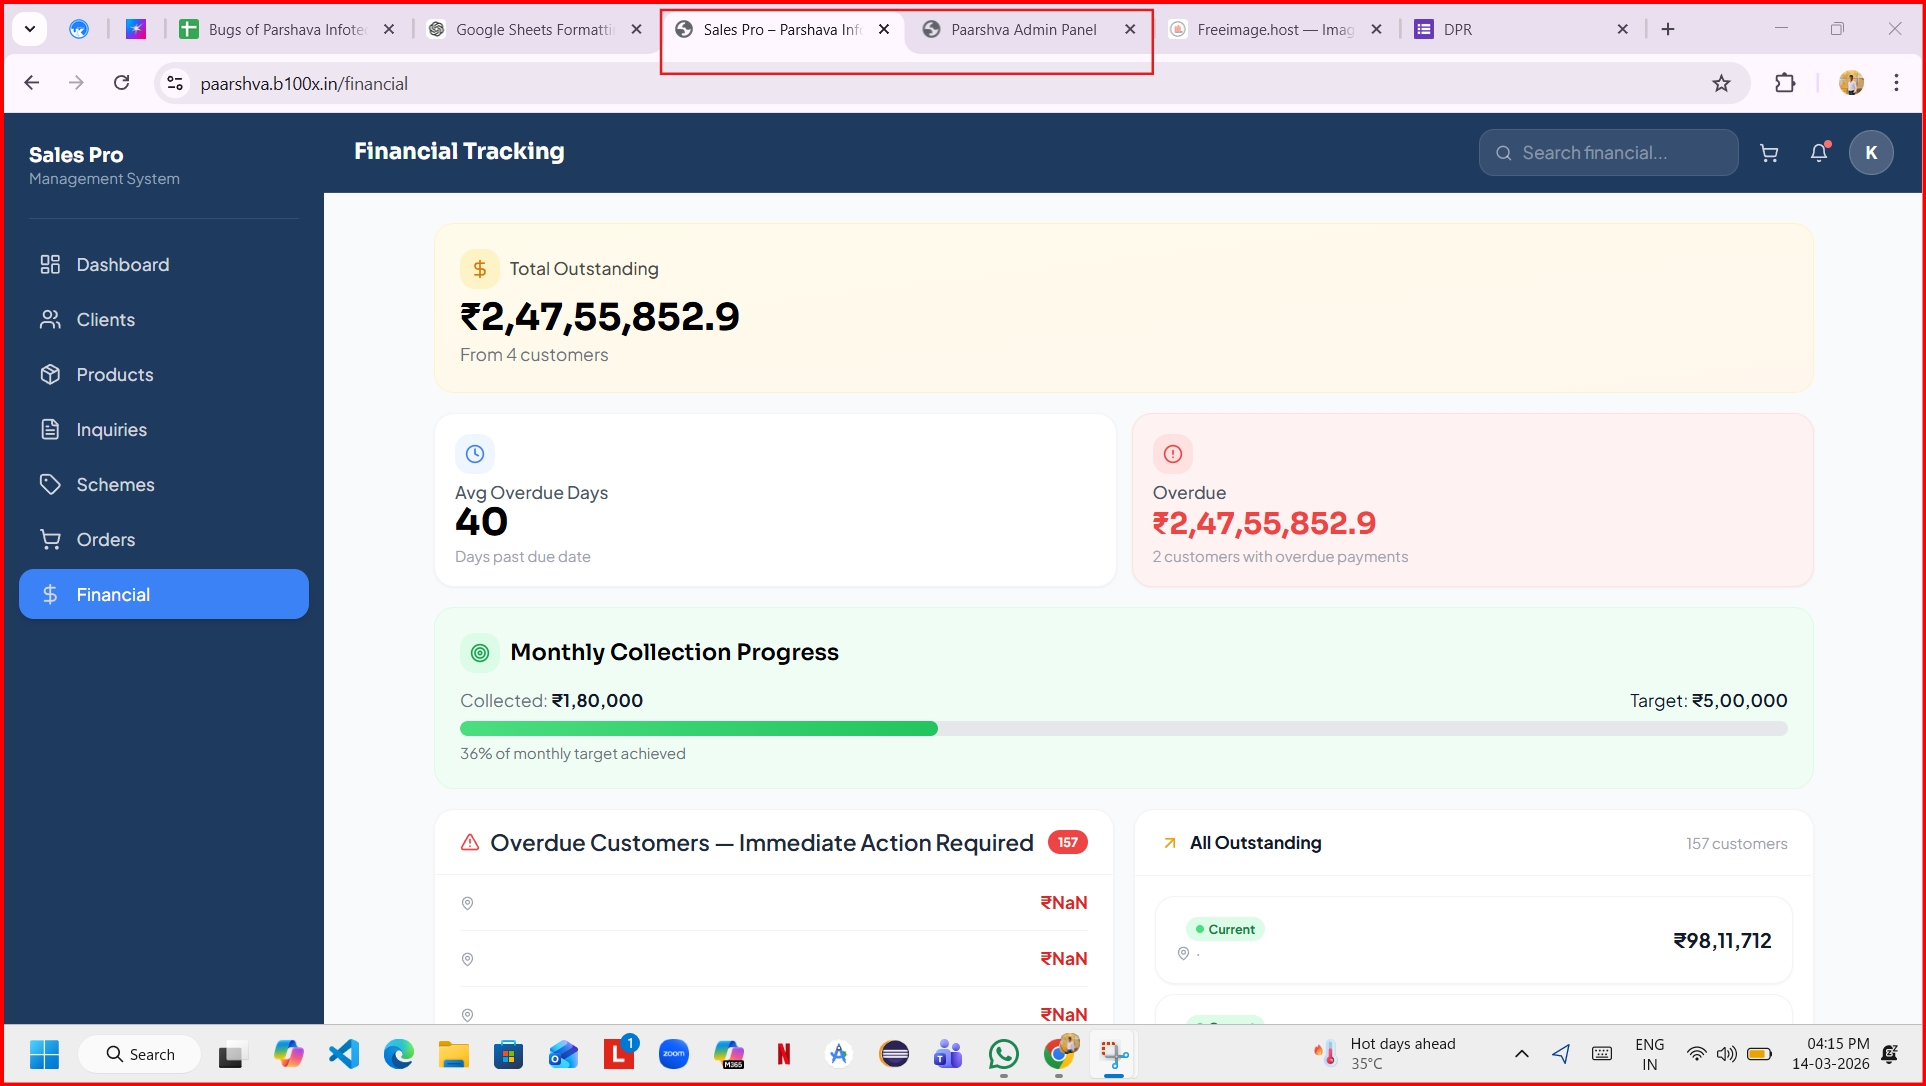Click the Target ₹5,00,000 text
Viewport: 1926px width, 1086px height.
click(1708, 700)
